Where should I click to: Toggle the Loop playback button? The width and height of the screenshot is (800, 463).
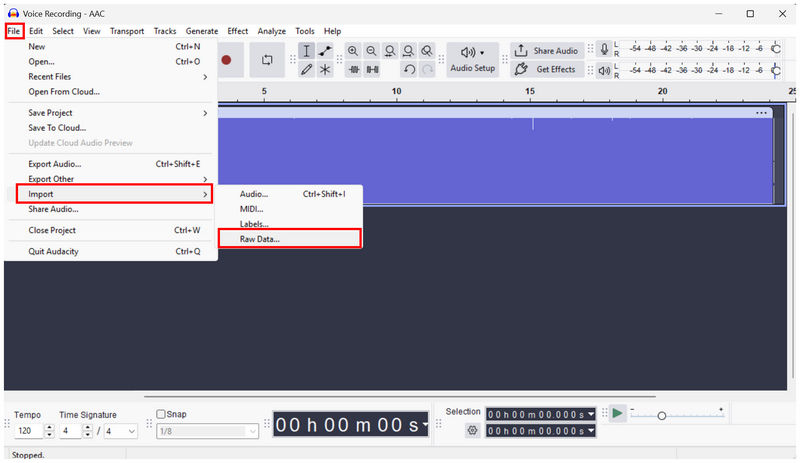click(x=267, y=60)
